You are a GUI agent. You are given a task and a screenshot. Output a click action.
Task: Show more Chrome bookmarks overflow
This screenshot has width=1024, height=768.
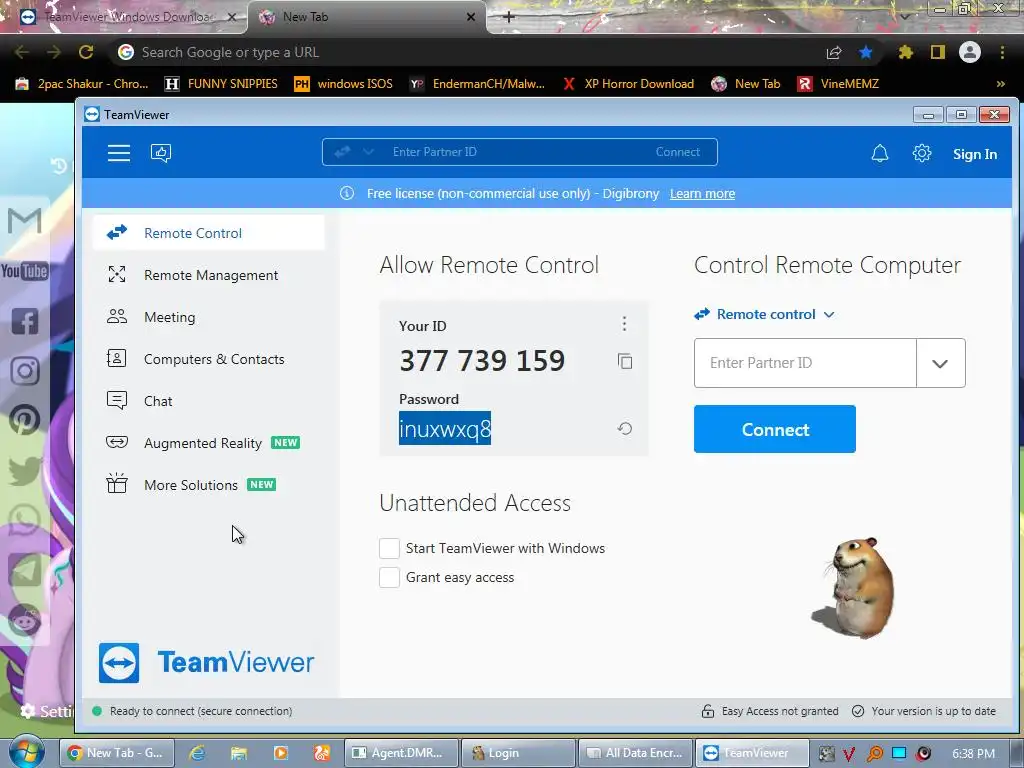pyautogui.click(x=1000, y=84)
